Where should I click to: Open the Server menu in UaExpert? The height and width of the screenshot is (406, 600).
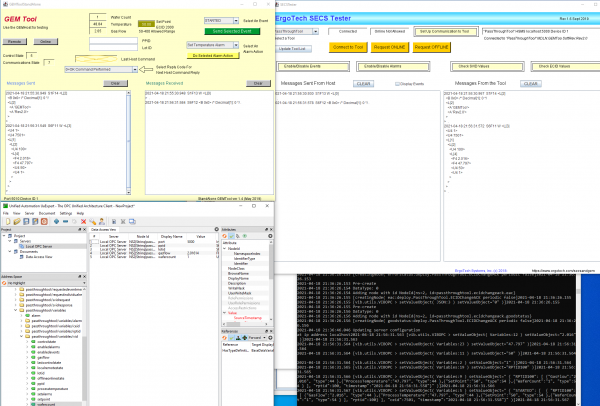(x=29, y=213)
